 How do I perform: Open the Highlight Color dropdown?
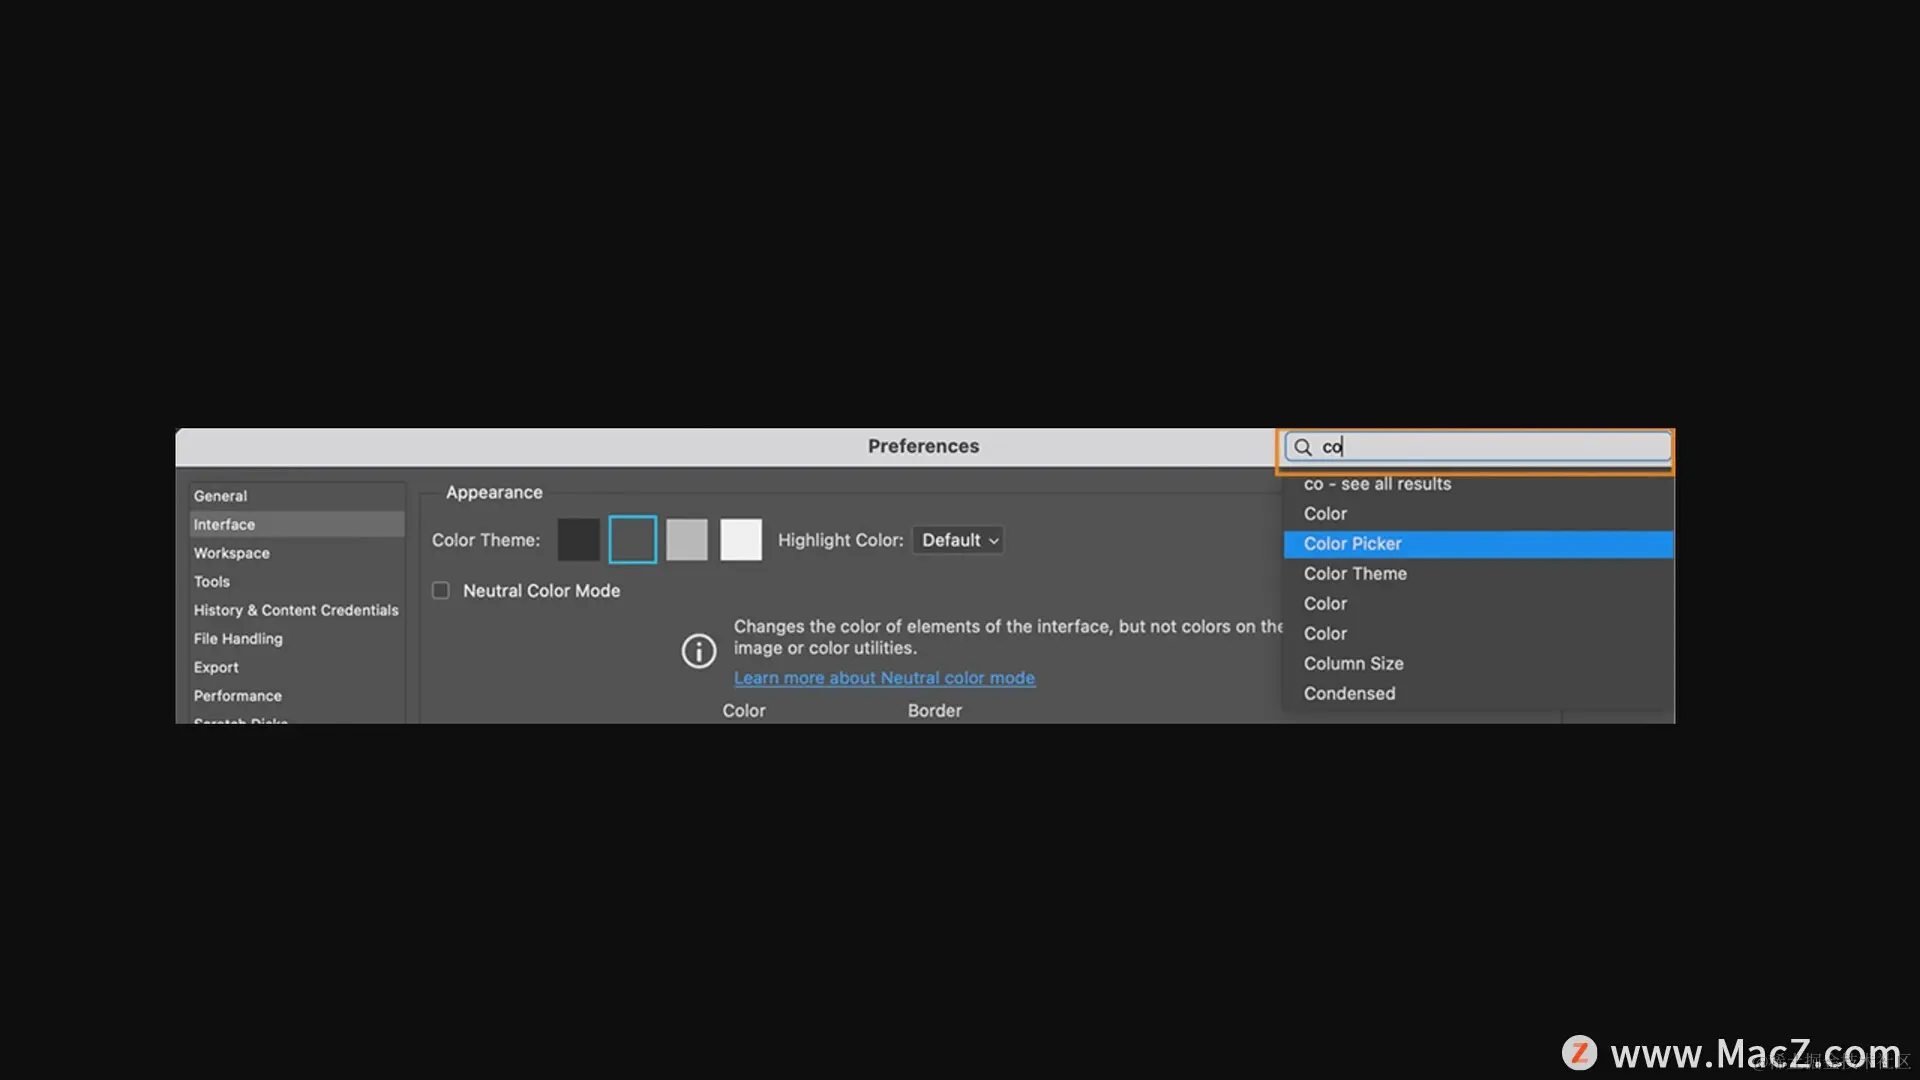click(x=958, y=540)
